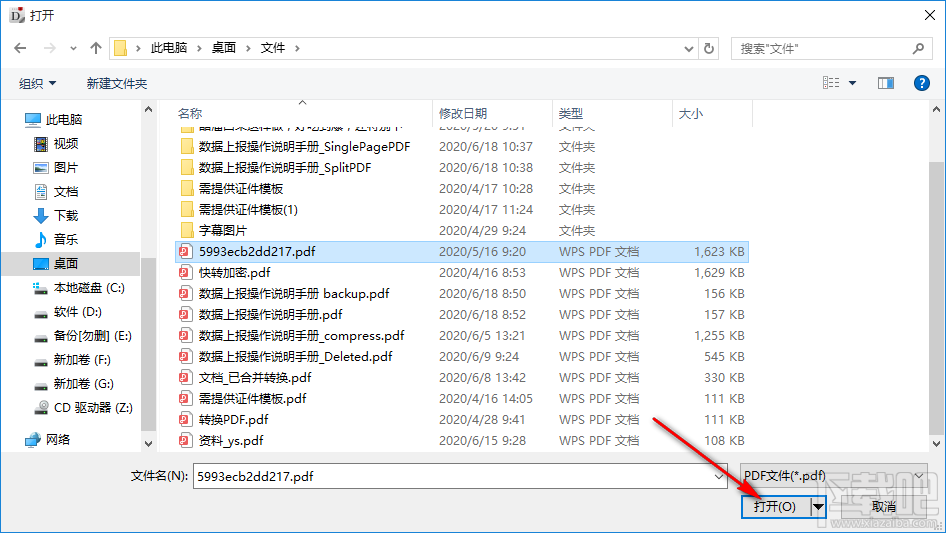946x533 pixels.
Task: Click PDF icon of 资料_ys.pdf
Action: pos(185,441)
